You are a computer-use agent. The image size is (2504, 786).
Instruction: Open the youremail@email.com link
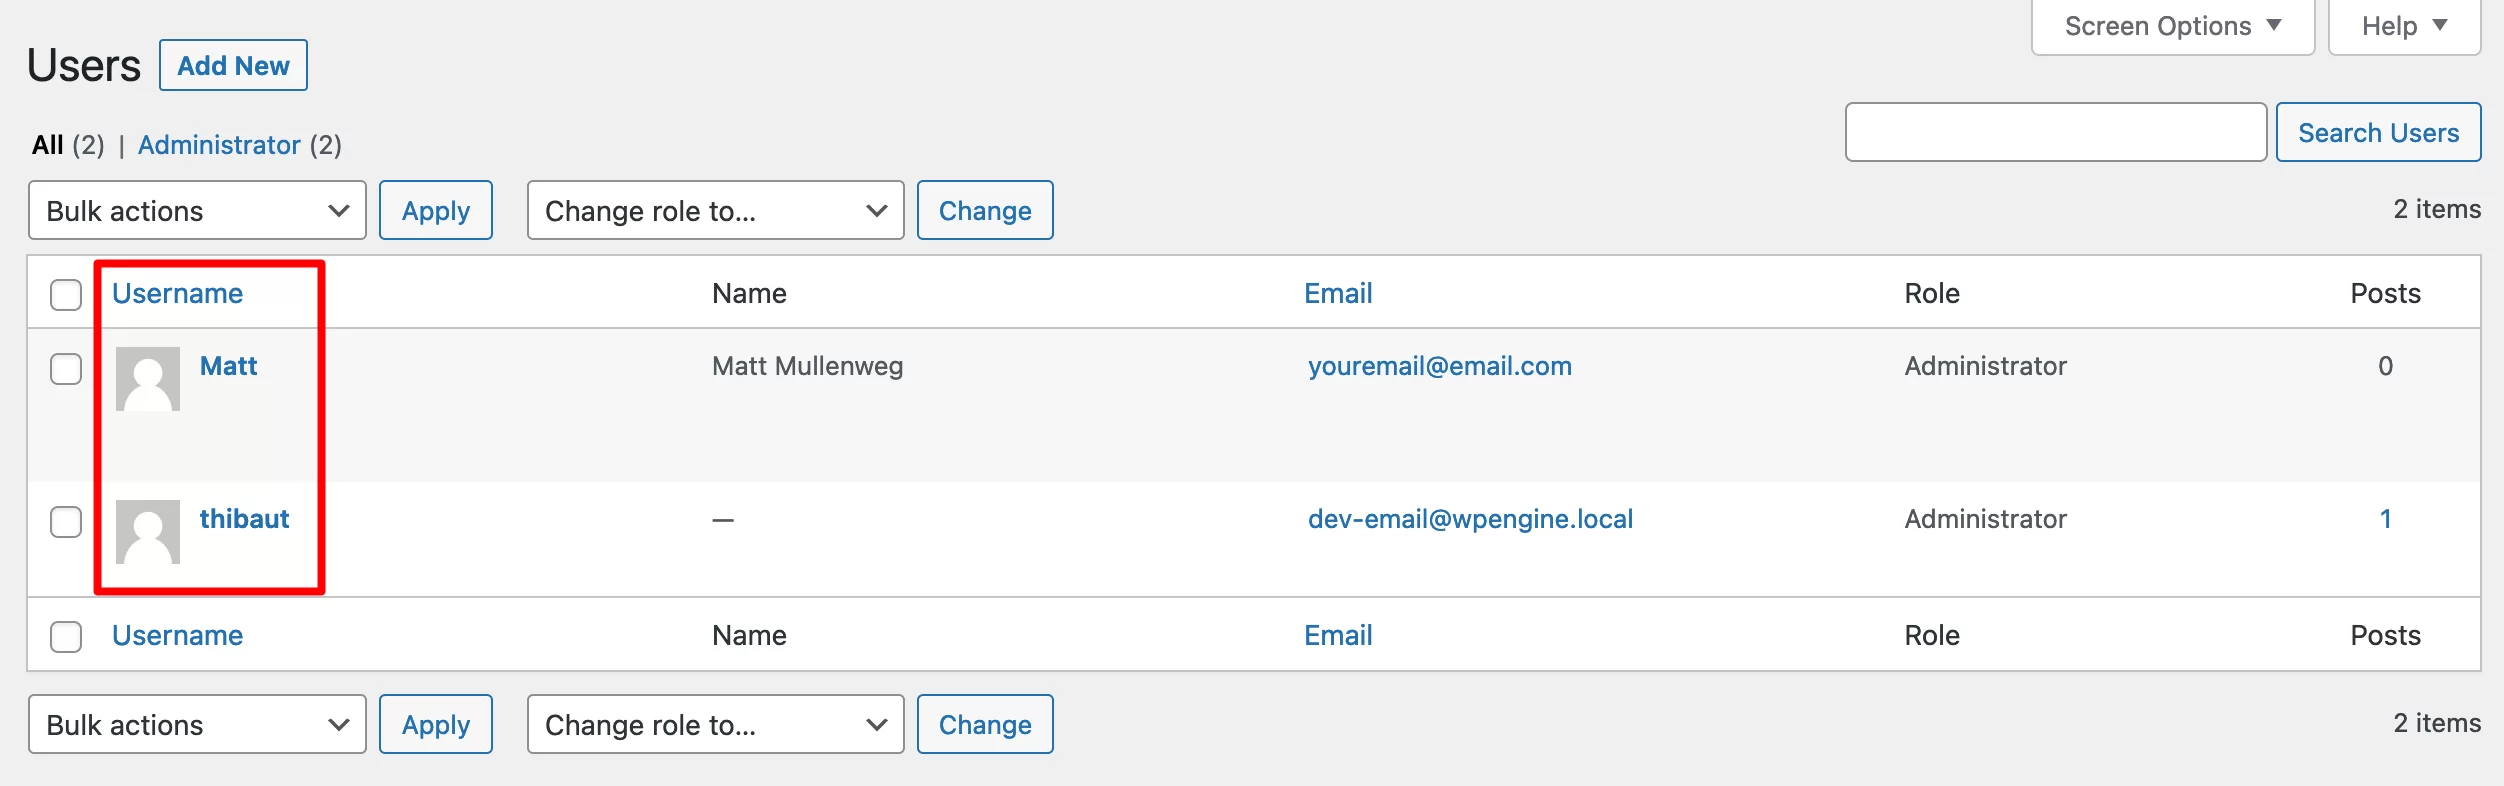1440,366
